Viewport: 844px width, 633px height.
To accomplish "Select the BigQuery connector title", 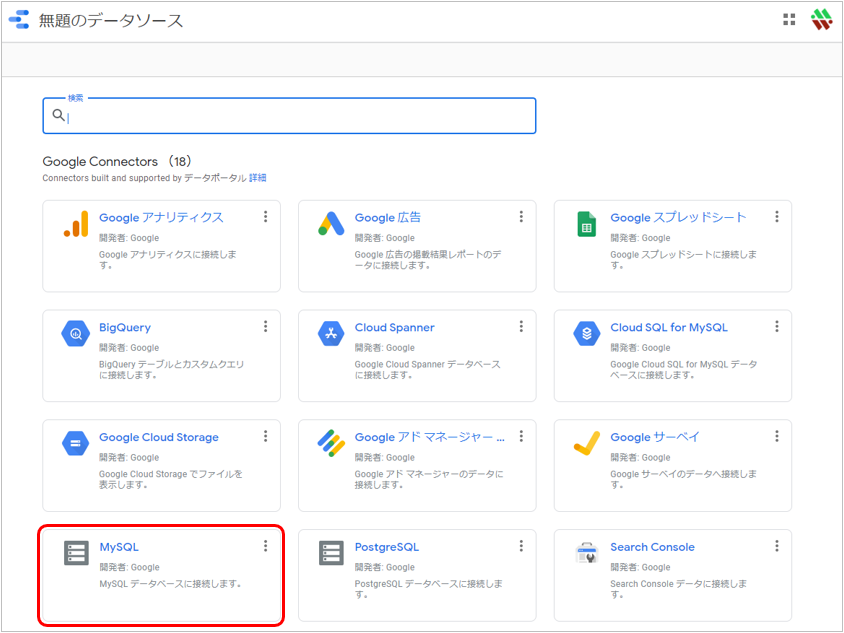I will (x=125, y=327).
